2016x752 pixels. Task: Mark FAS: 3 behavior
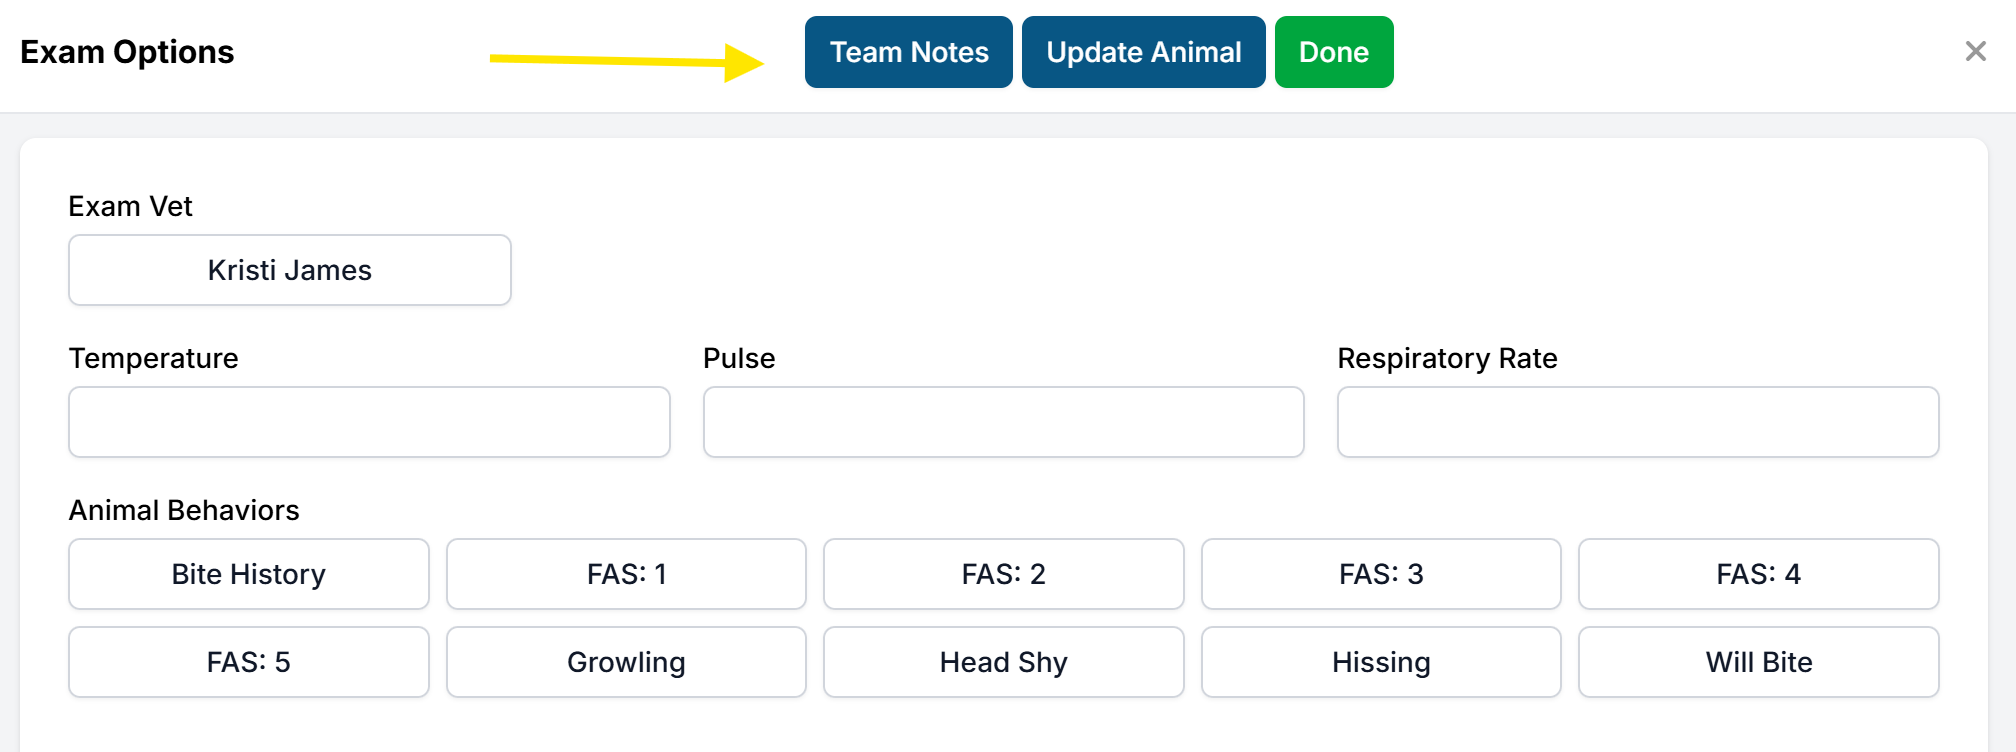tap(1380, 574)
